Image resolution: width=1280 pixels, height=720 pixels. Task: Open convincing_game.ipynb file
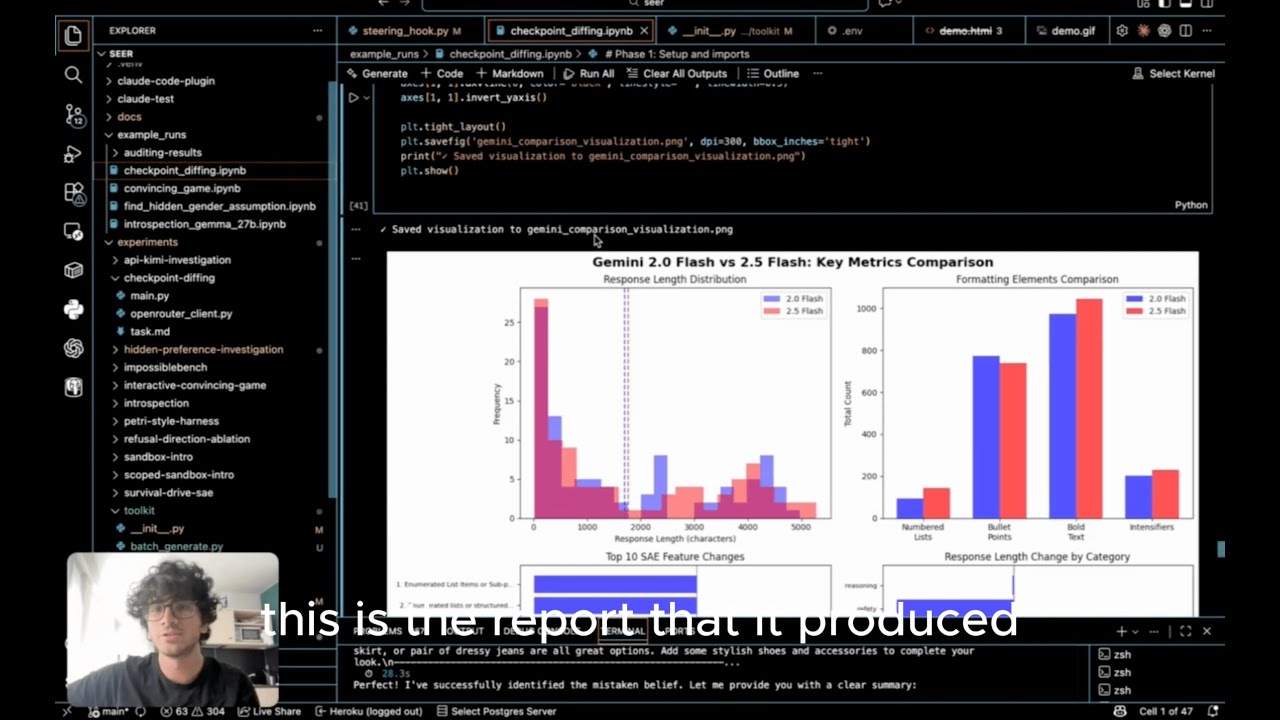pyautogui.click(x=182, y=188)
